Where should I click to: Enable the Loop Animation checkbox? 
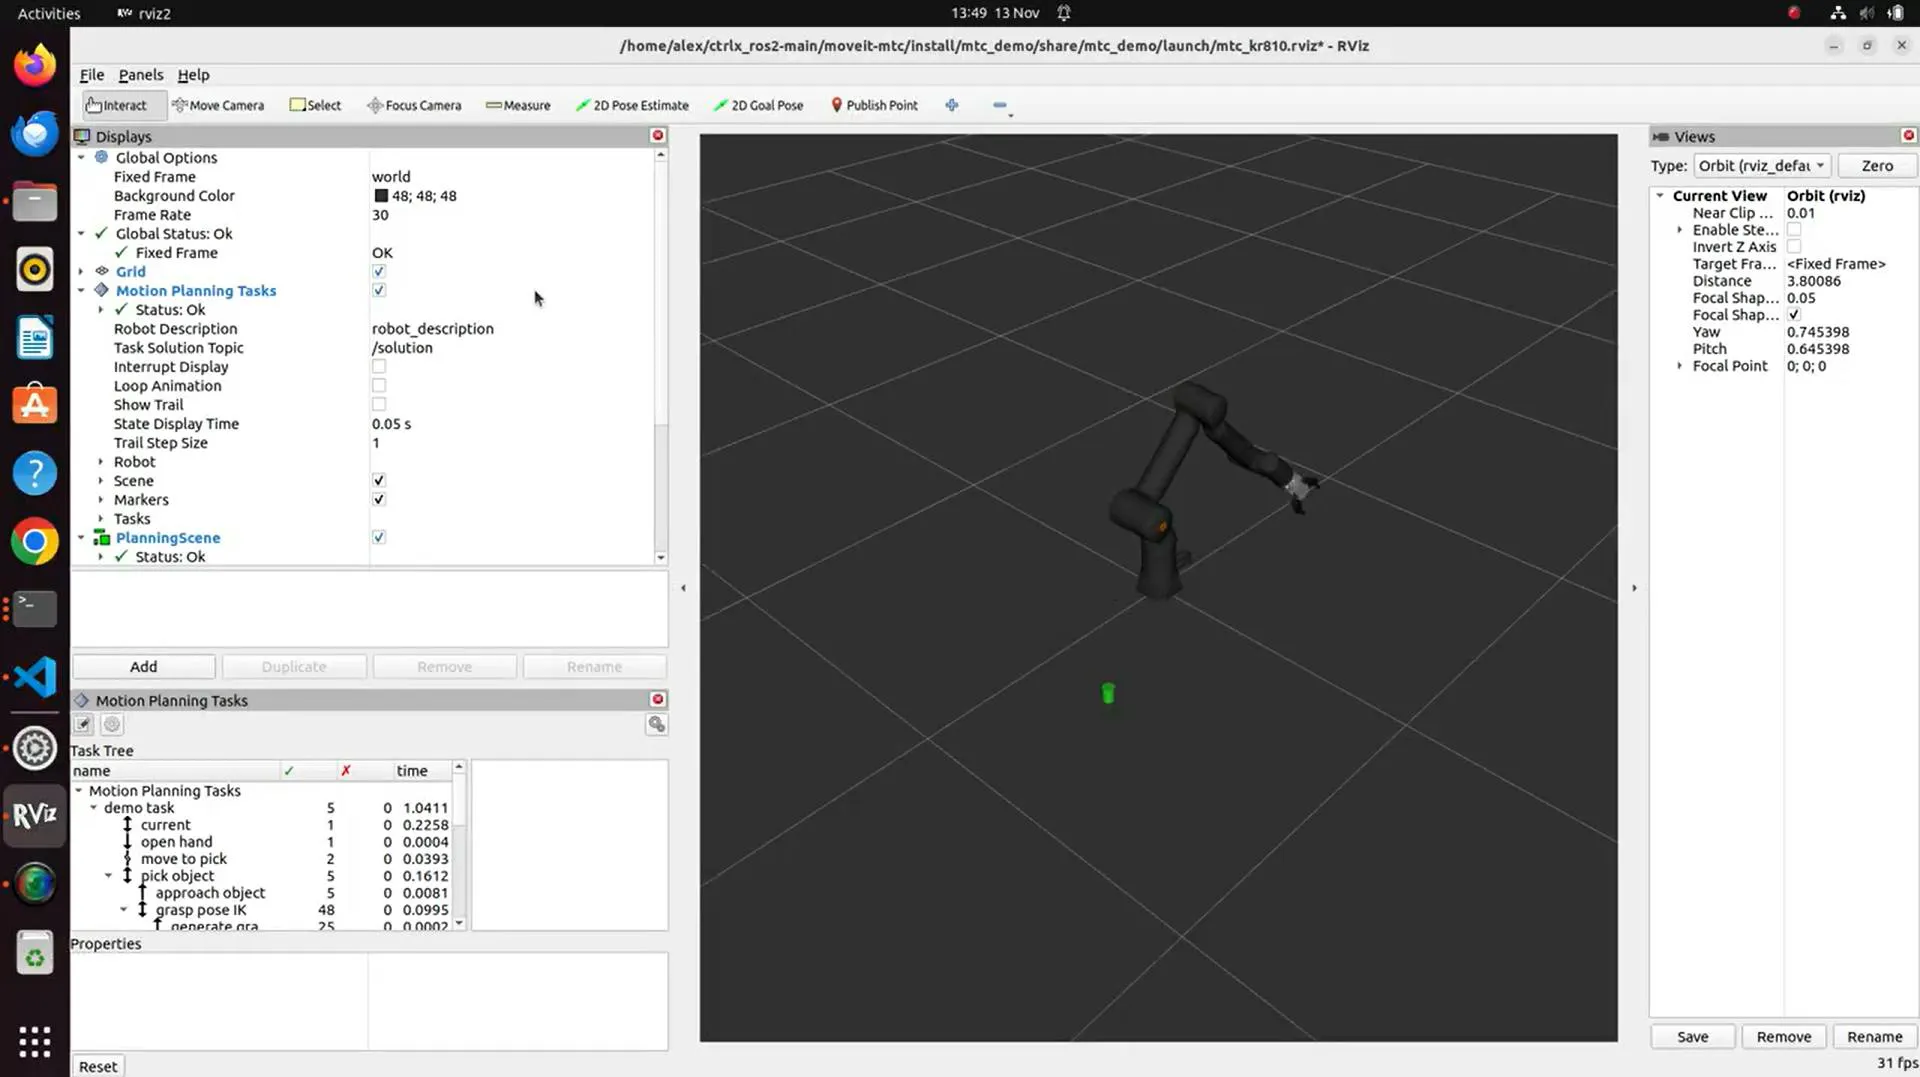(x=379, y=385)
